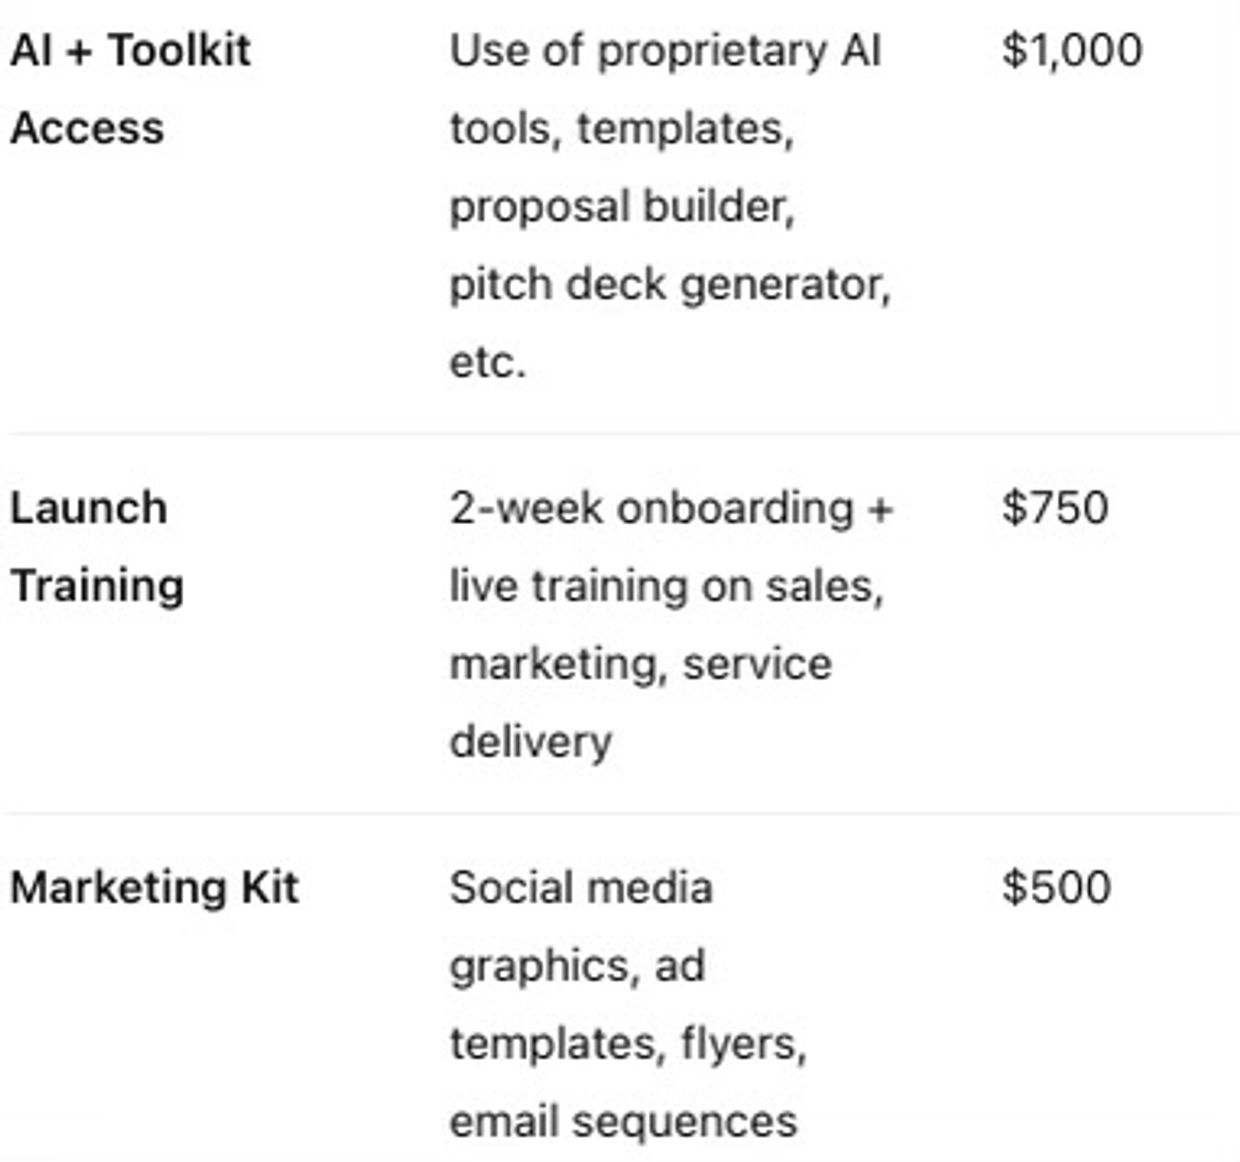Click the "Use of proprietary AI" text line
Viewport: 1240px width, 1162px height.
tap(665, 51)
